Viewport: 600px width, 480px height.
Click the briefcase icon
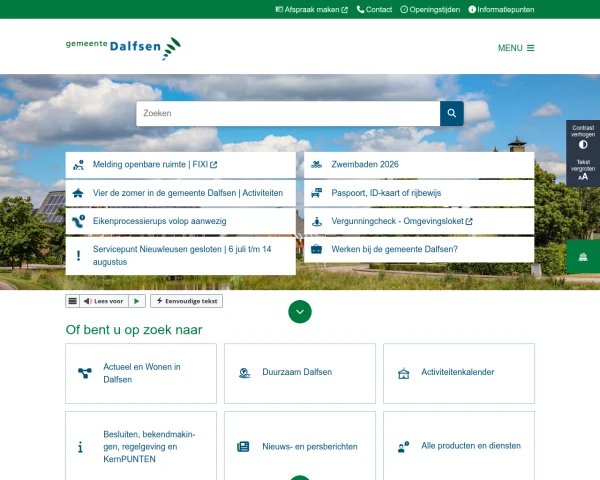(316, 249)
